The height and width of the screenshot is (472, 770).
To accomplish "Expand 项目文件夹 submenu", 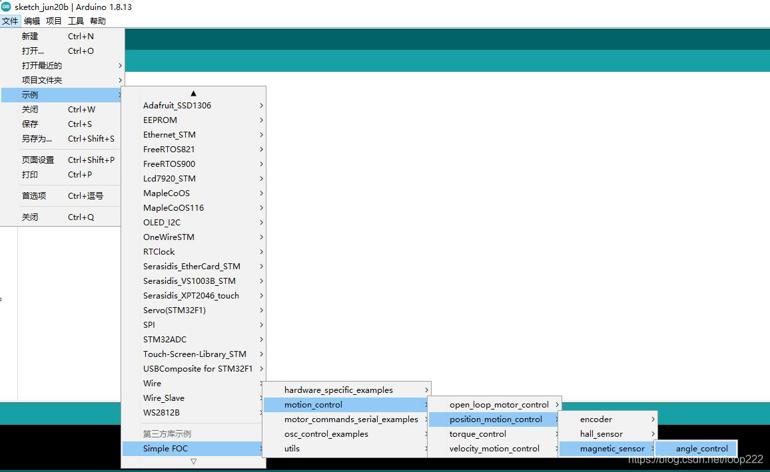I will 62,80.
